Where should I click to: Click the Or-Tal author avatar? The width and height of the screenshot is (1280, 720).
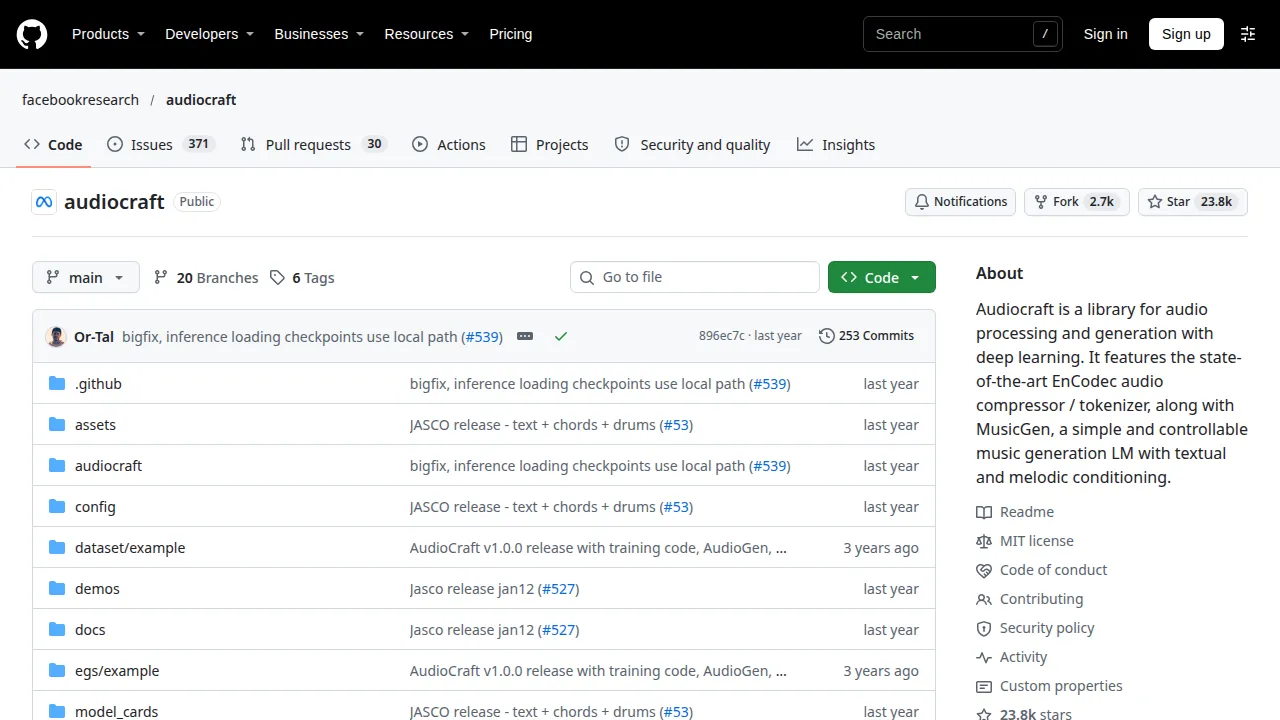(56, 336)
